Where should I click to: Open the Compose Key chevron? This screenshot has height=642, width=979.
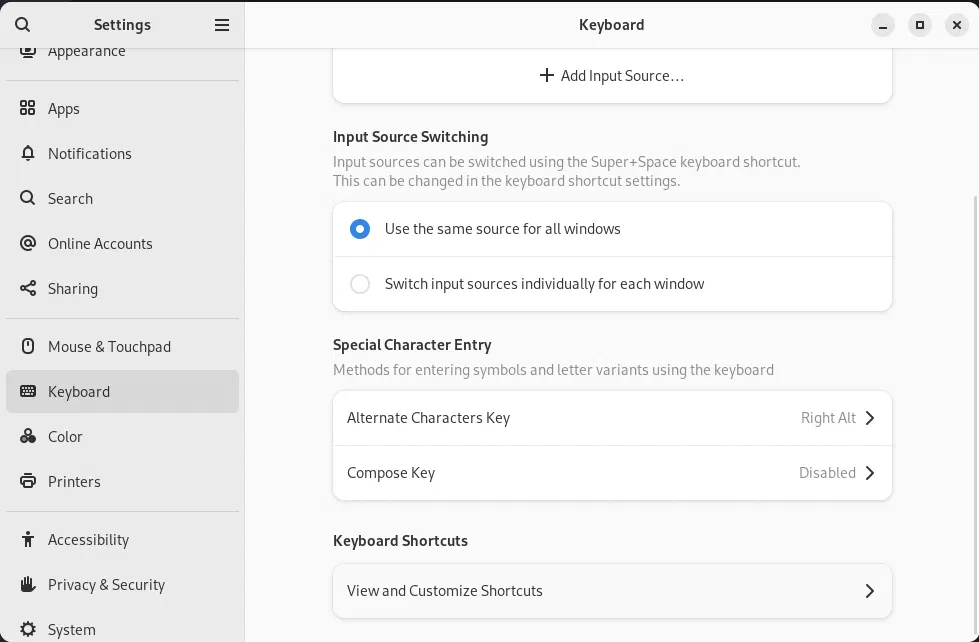pyautogui.click(x=870, y=473)
